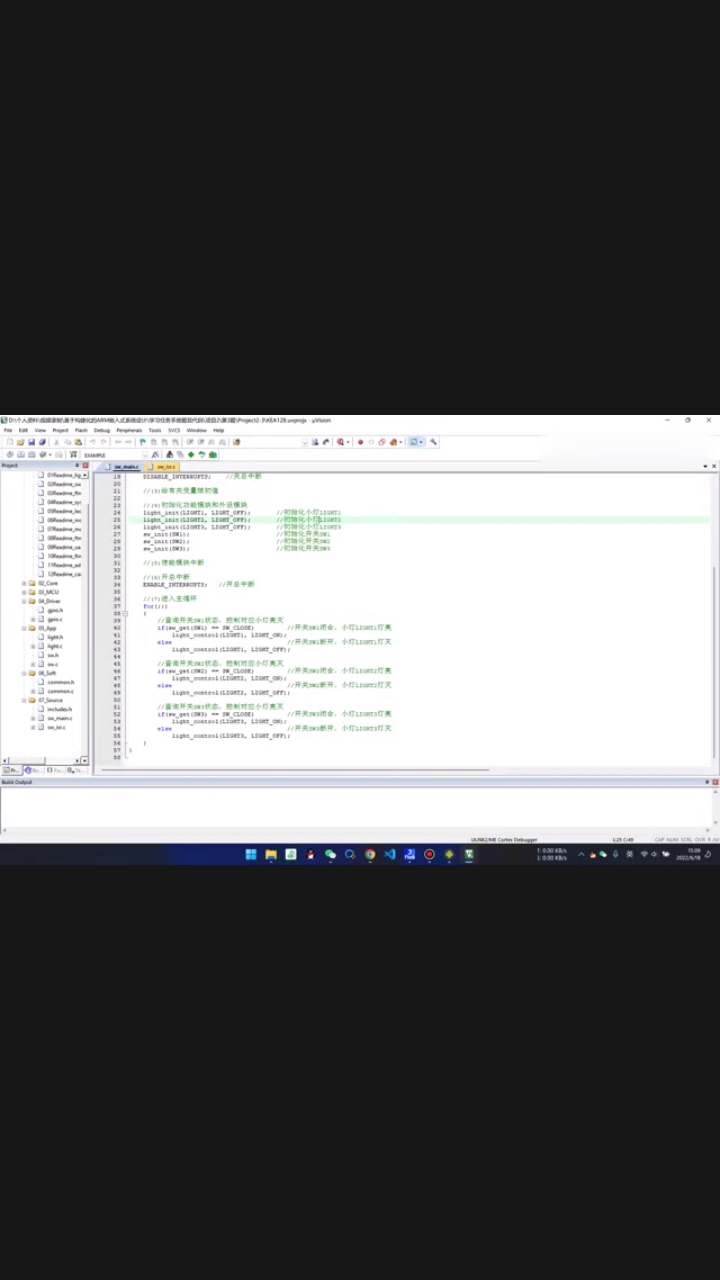Viewport: 720px width, 1280px height.
Task: Select common.h in the project tree
Action: point(60,682)
